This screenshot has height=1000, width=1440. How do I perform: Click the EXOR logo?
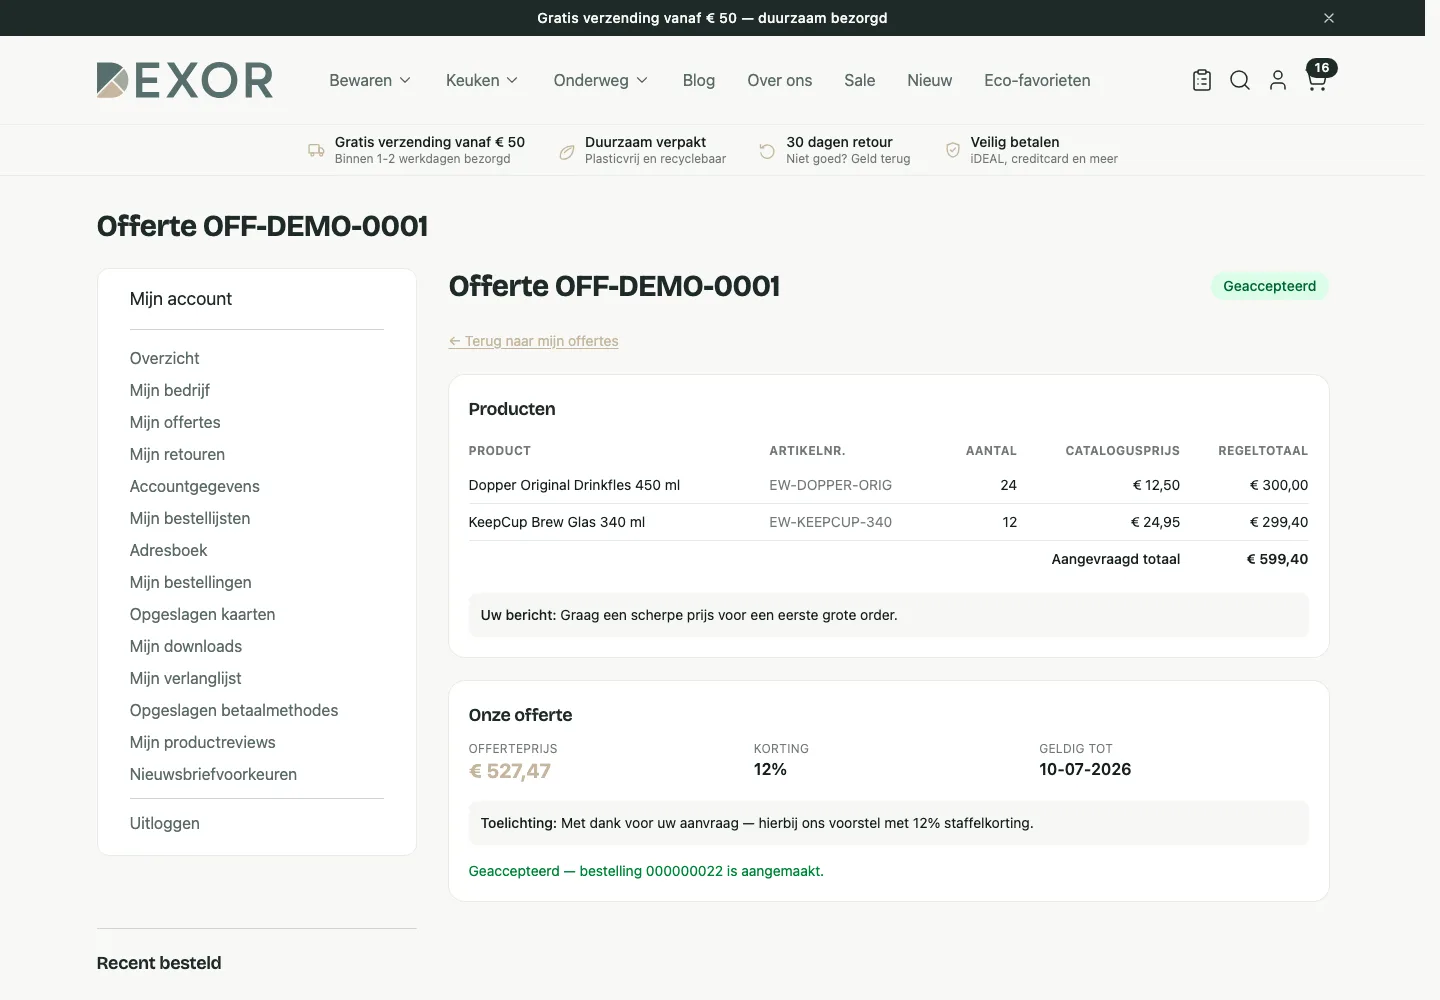(x=185, y=80)
